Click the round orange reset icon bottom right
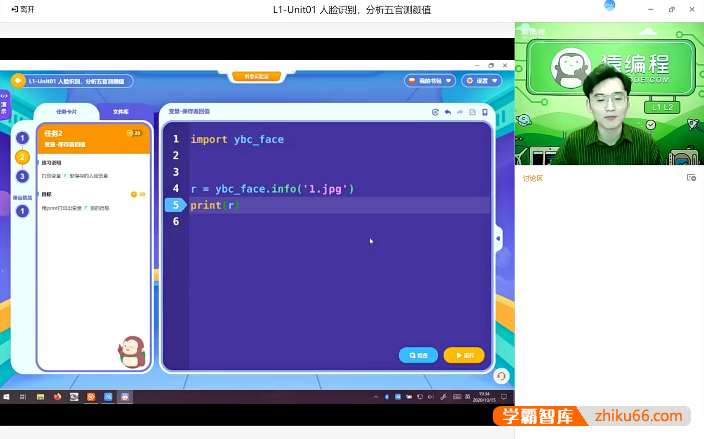The width and height of the screenshot is (704, 439). click(x=501, y=376)
